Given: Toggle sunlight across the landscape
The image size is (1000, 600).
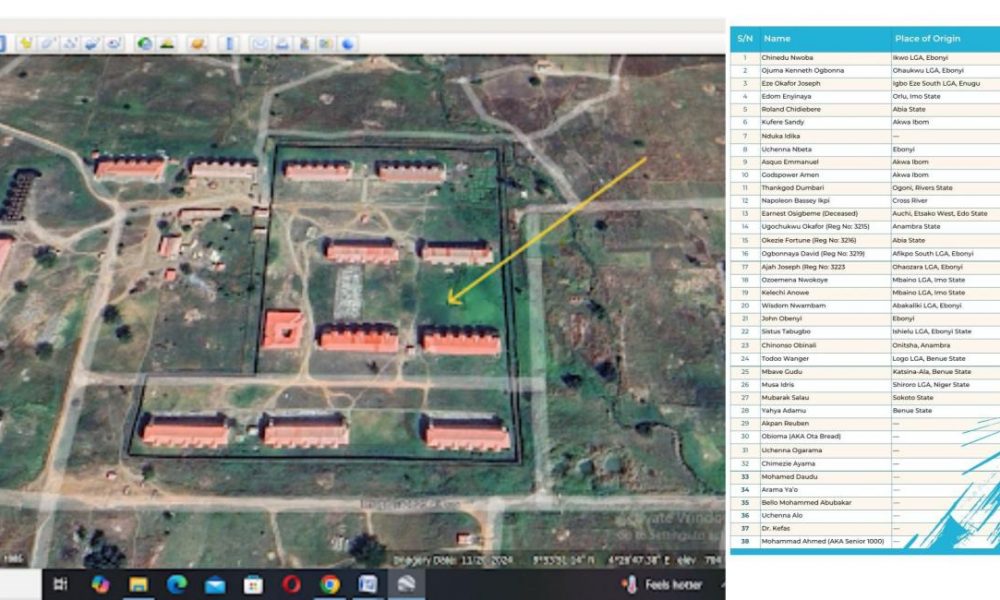Looking at the screenshot, I should [x=167, y=44].
